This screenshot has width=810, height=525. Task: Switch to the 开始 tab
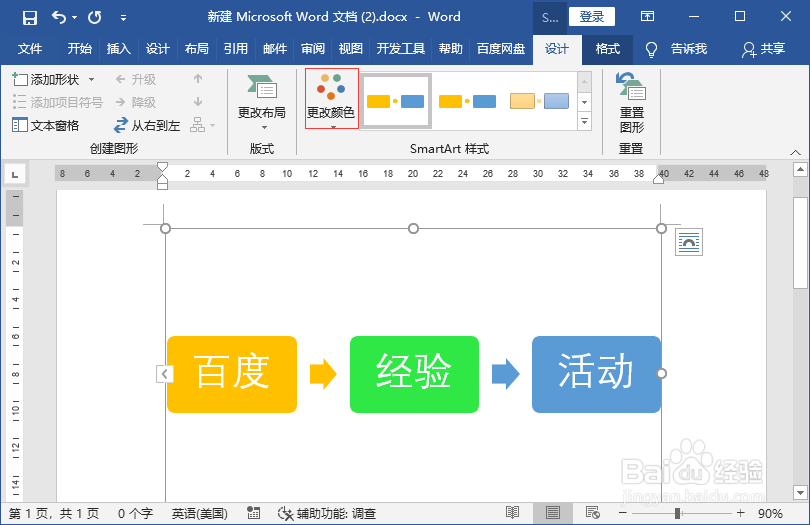click(x=80, y=49)
